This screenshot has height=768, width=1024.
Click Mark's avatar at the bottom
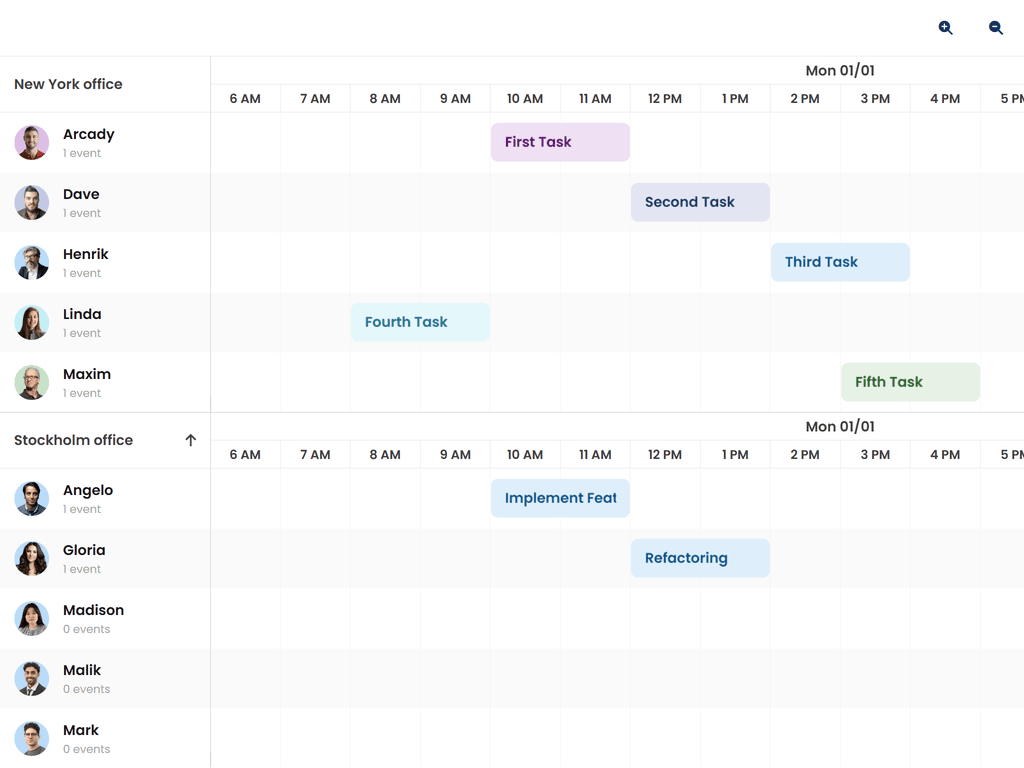point(31,738)
